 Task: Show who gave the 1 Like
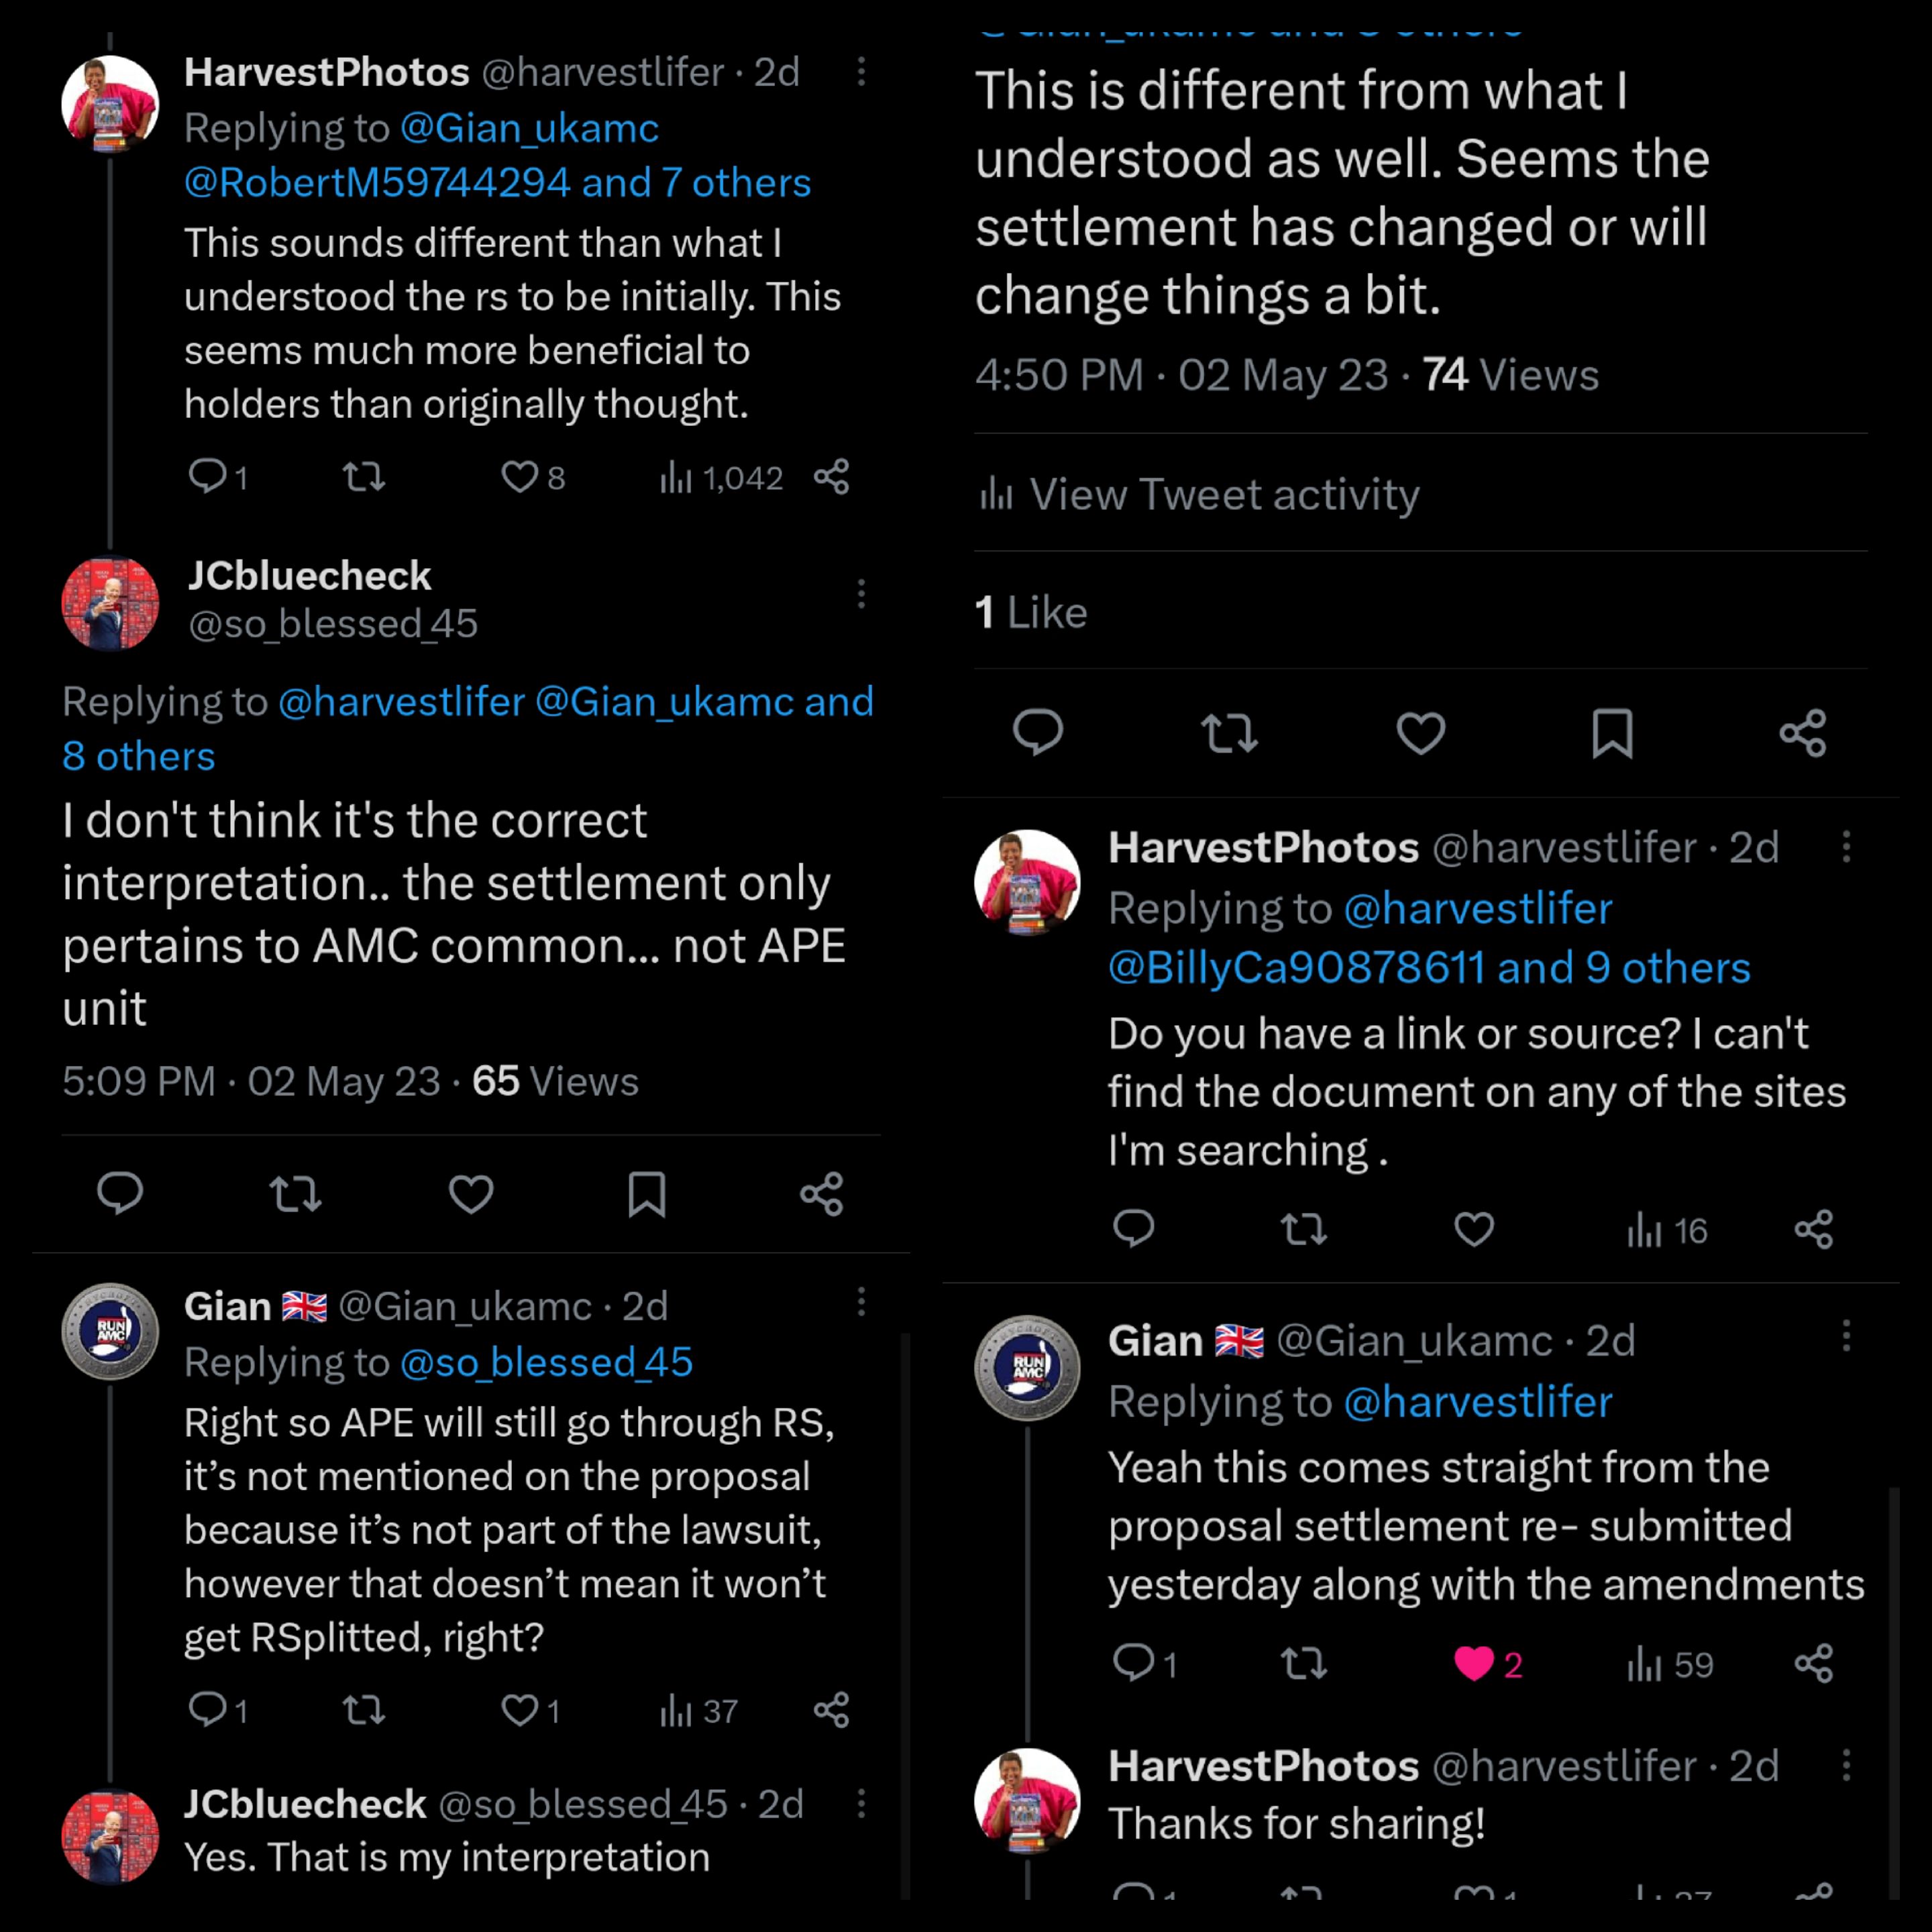tap(1031, 612)
